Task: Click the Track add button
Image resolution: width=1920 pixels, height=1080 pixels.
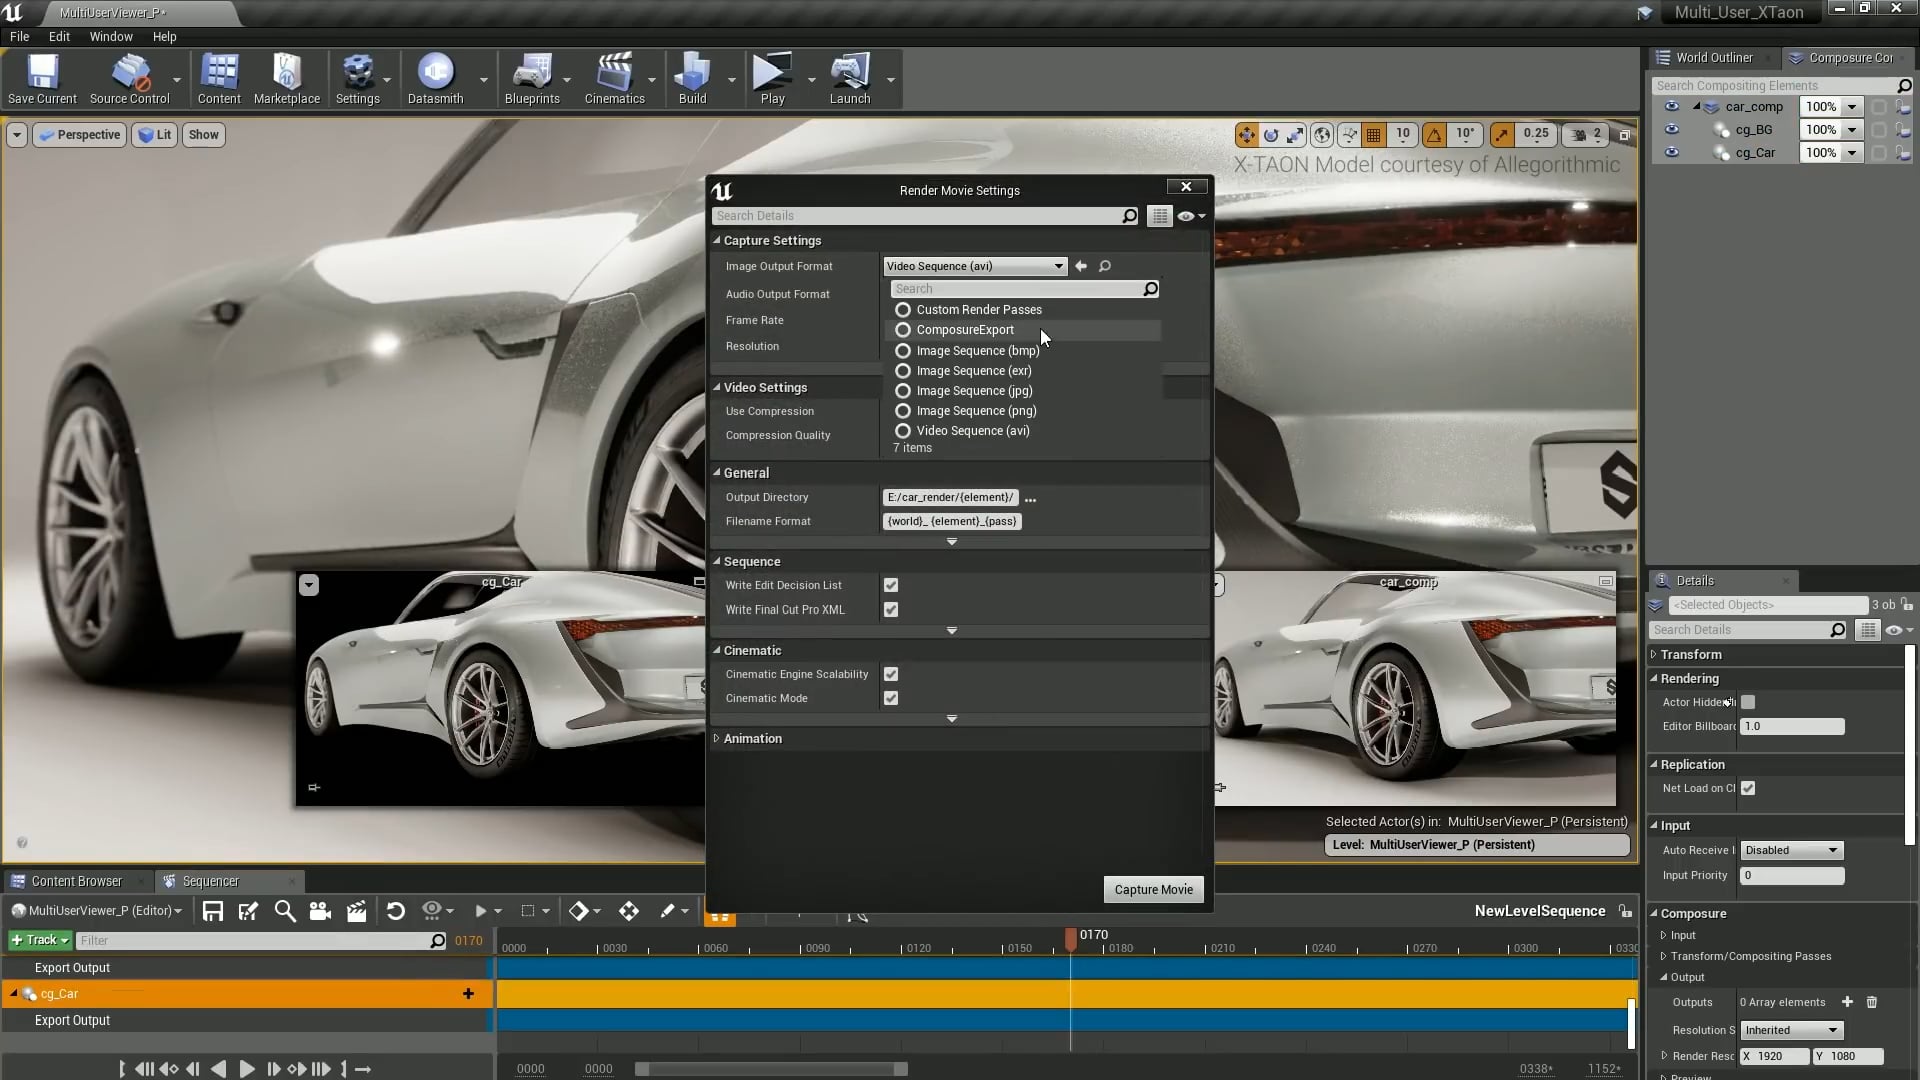Action: (x=39, y=940)
